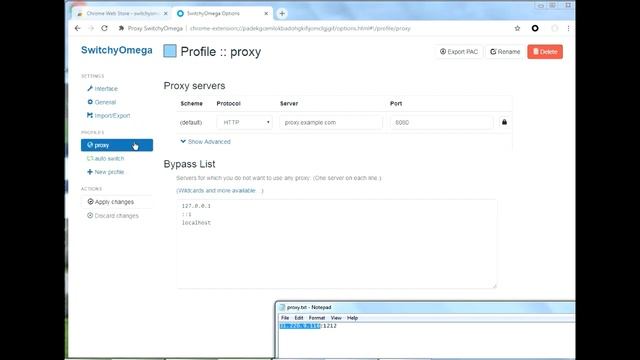Click the lock authentication icon
The image size is (640, 360).
pyautogui.click(x=504, y=122)
